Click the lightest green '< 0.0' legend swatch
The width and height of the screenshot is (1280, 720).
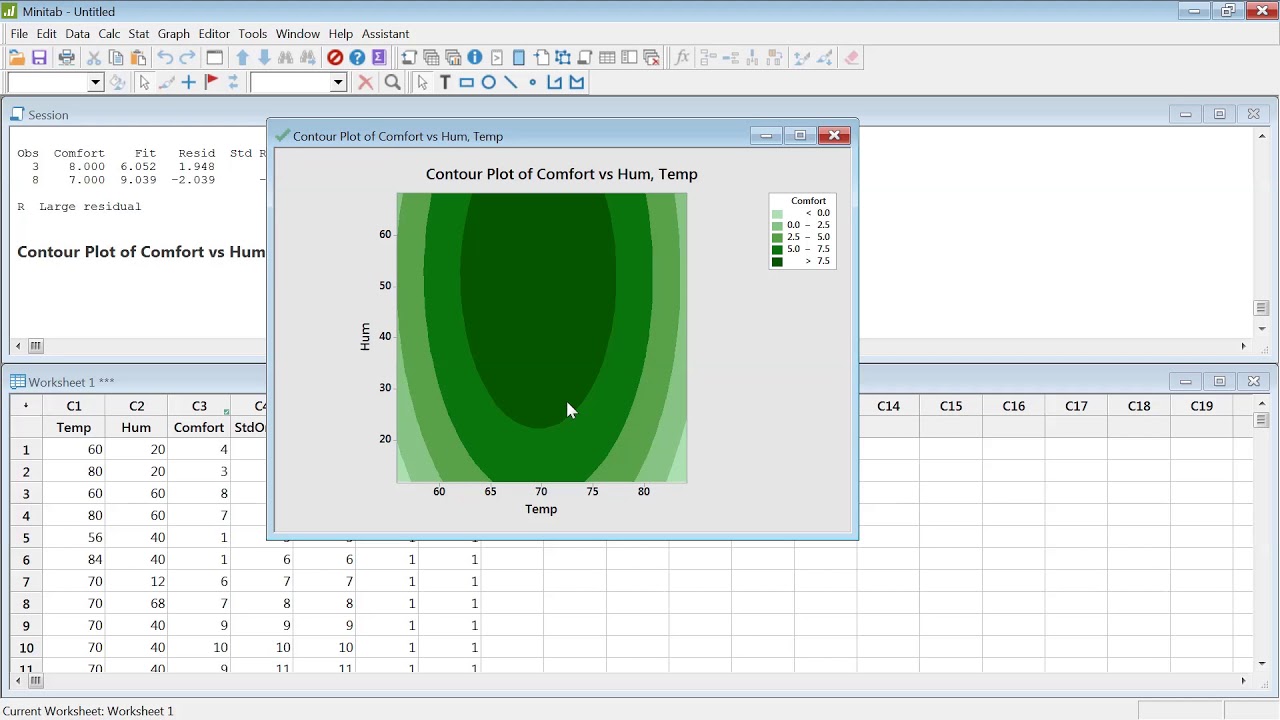tap(777, 214)
